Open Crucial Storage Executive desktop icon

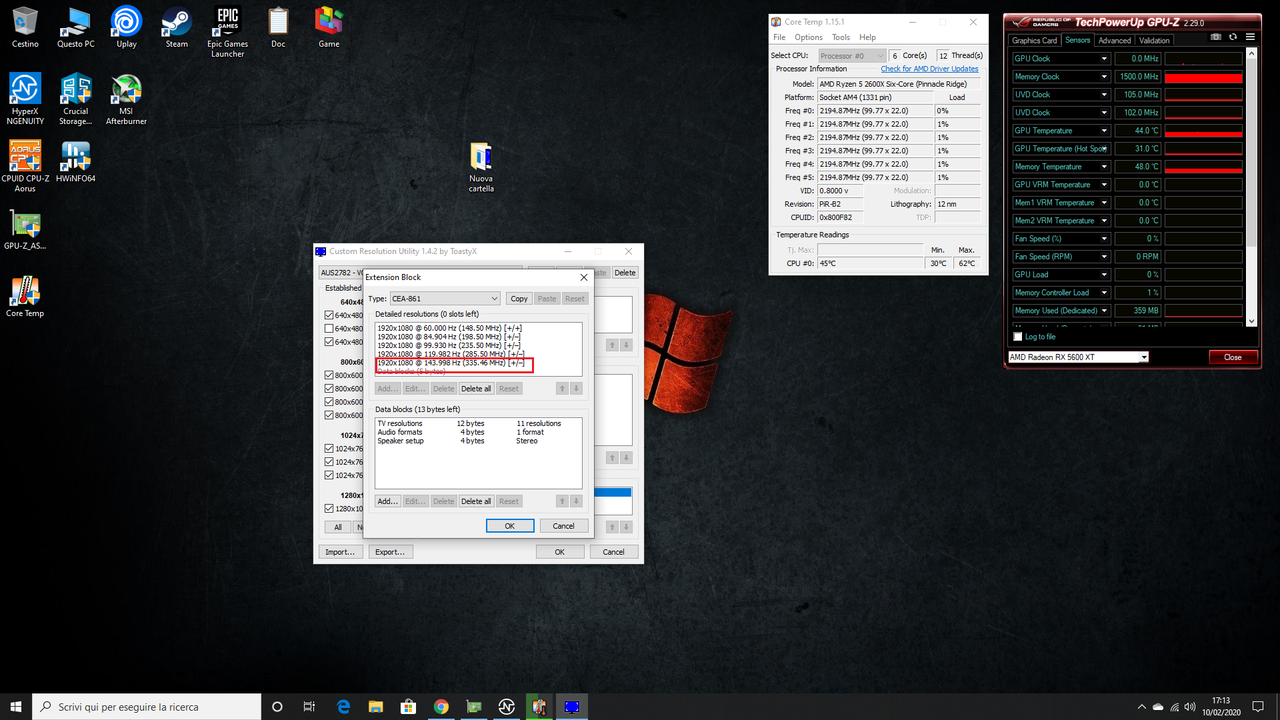[76, 99]
